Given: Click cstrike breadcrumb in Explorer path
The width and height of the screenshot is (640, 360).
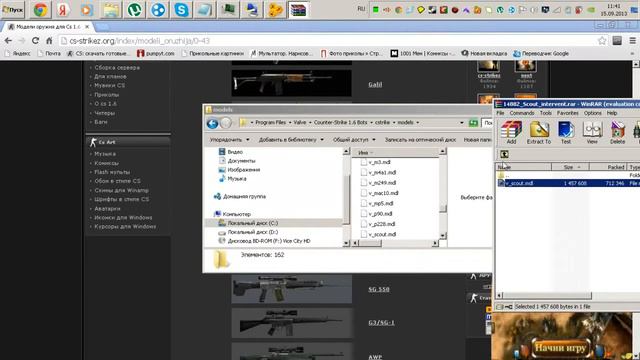Looking at the screenshot, I should click(382, 122).
